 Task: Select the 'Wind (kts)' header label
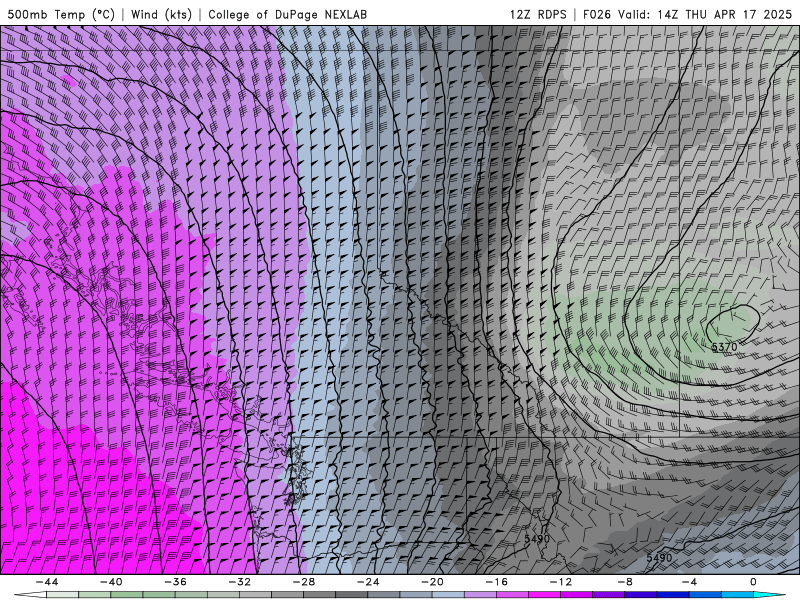pyautogui.click(x=161, y=14)
